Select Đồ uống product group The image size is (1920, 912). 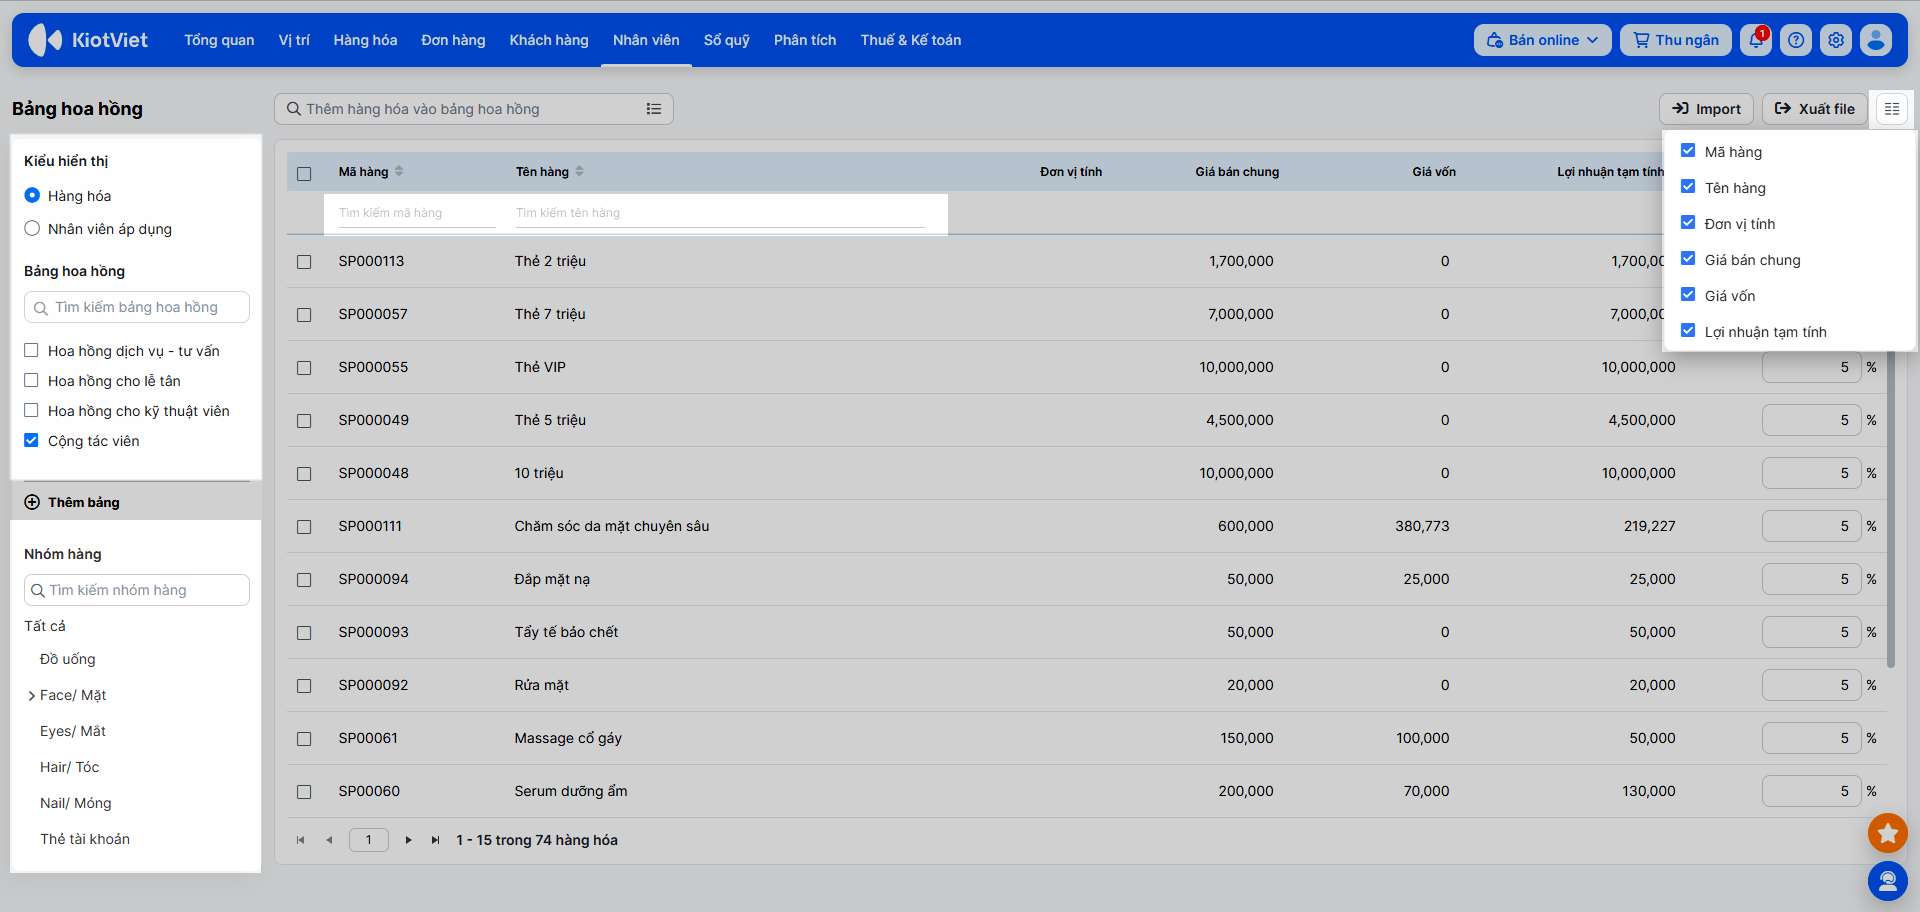68,659
